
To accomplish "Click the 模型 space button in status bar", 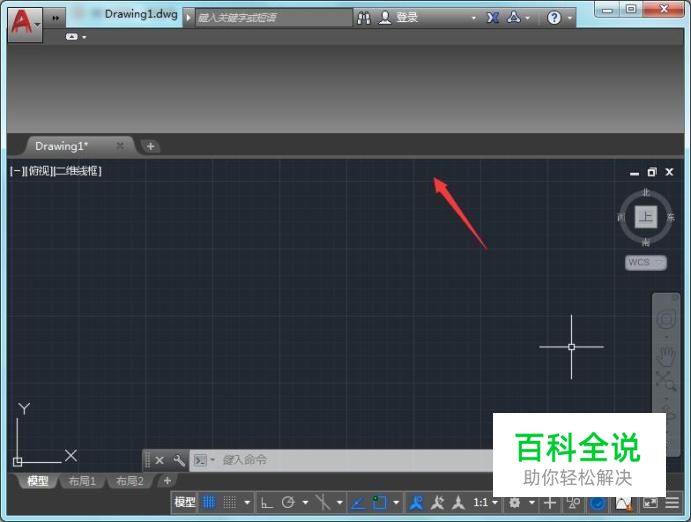I will point(185,502).
